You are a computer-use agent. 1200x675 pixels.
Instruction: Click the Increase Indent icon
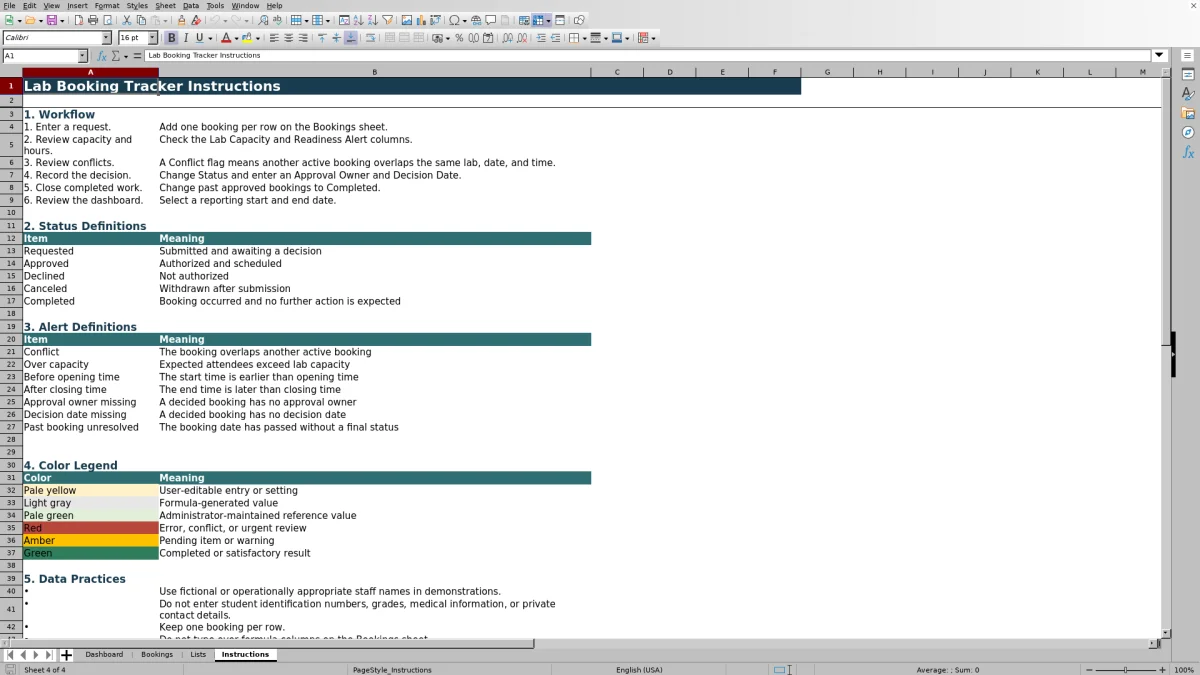(541, 38)
